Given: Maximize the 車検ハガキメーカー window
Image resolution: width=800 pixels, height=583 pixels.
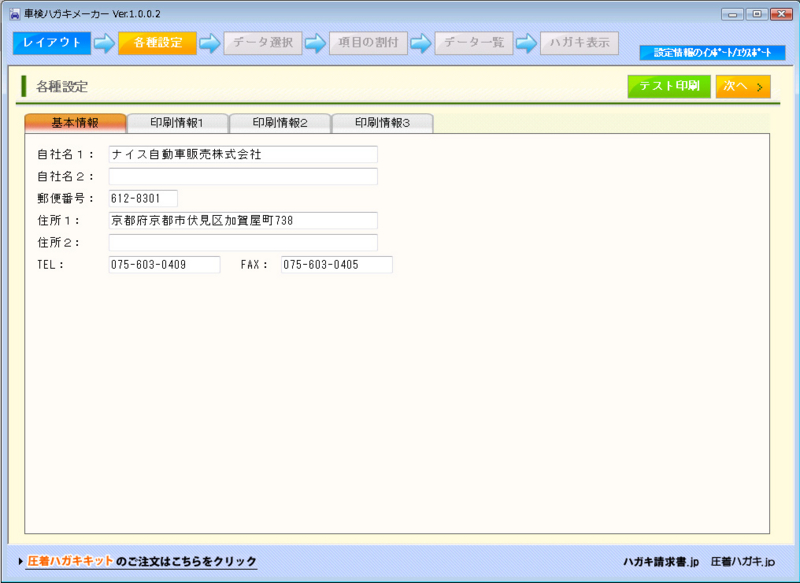Looking at the screenshot, I should click(757, 14).
